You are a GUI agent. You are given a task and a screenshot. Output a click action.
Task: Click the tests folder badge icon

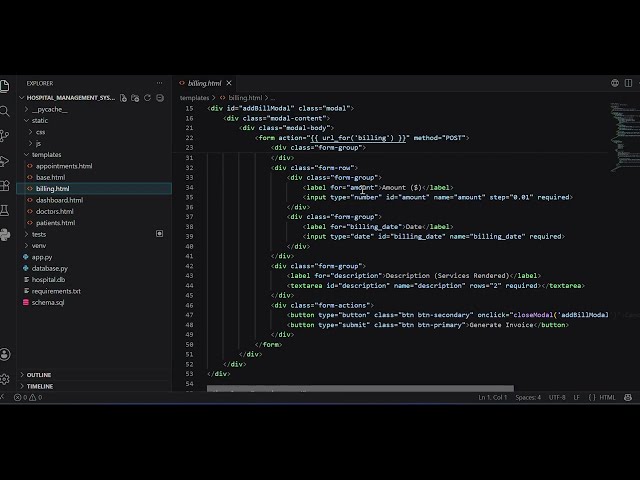point(160,233)
